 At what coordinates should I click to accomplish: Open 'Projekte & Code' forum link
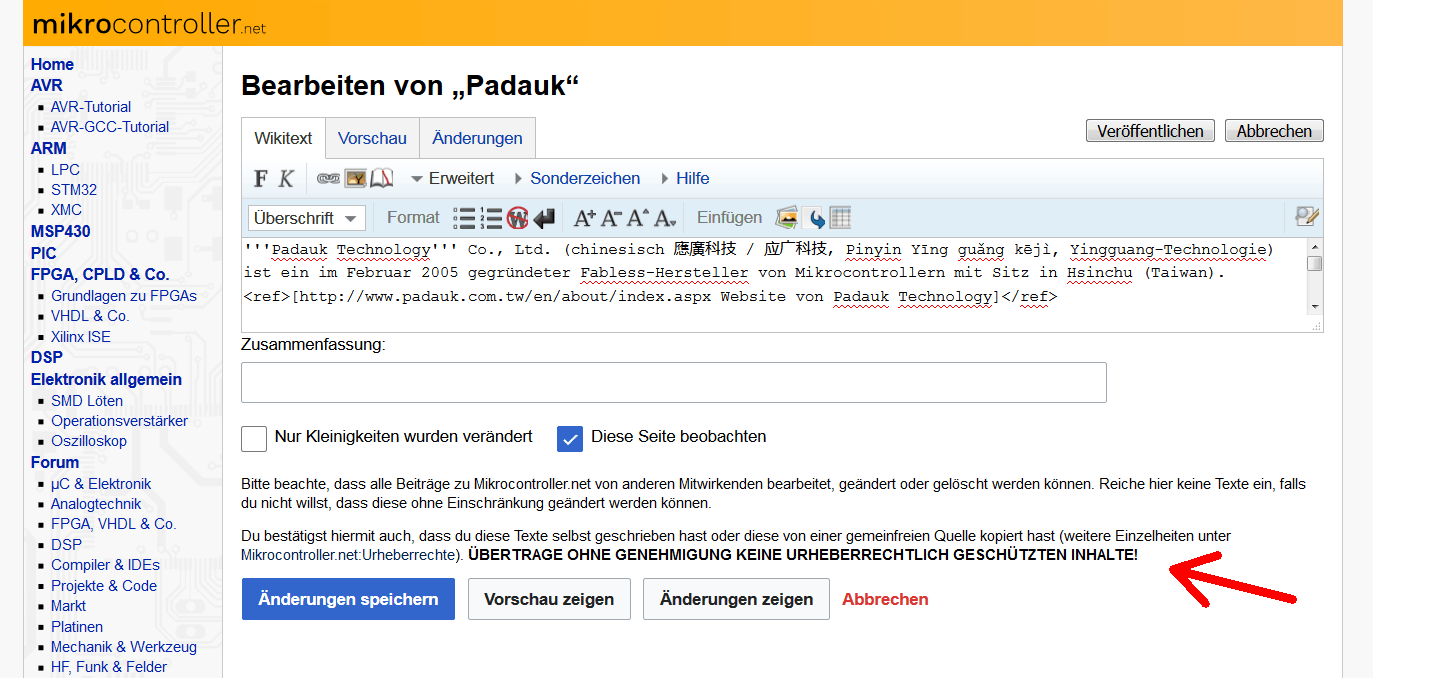(x=104, y=586)
